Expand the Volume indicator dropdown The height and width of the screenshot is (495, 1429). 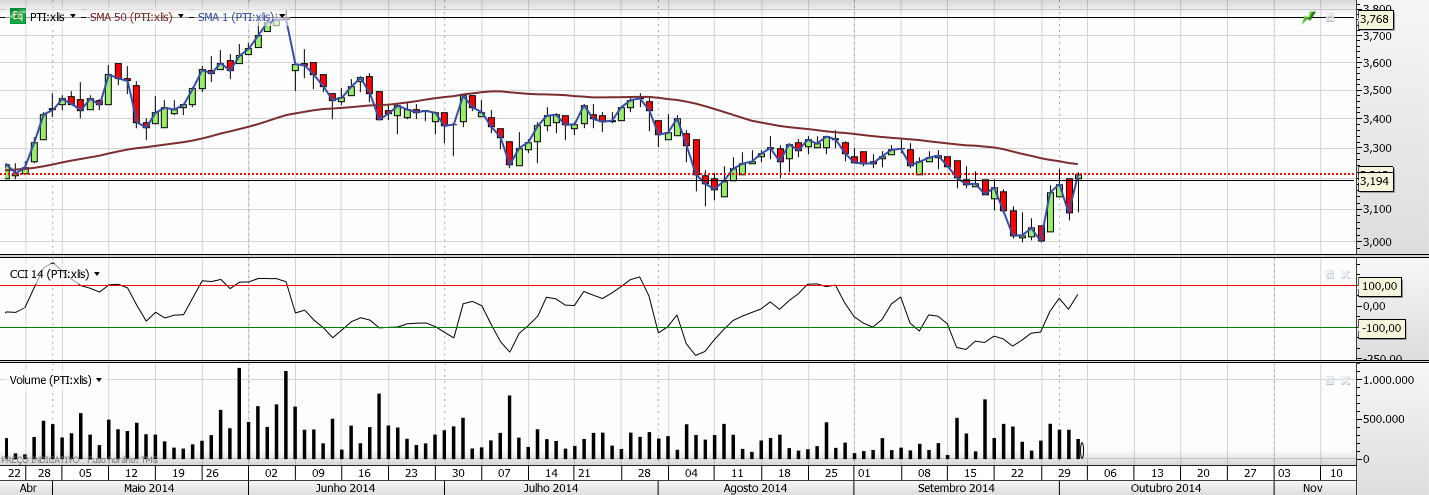point(99,380)
